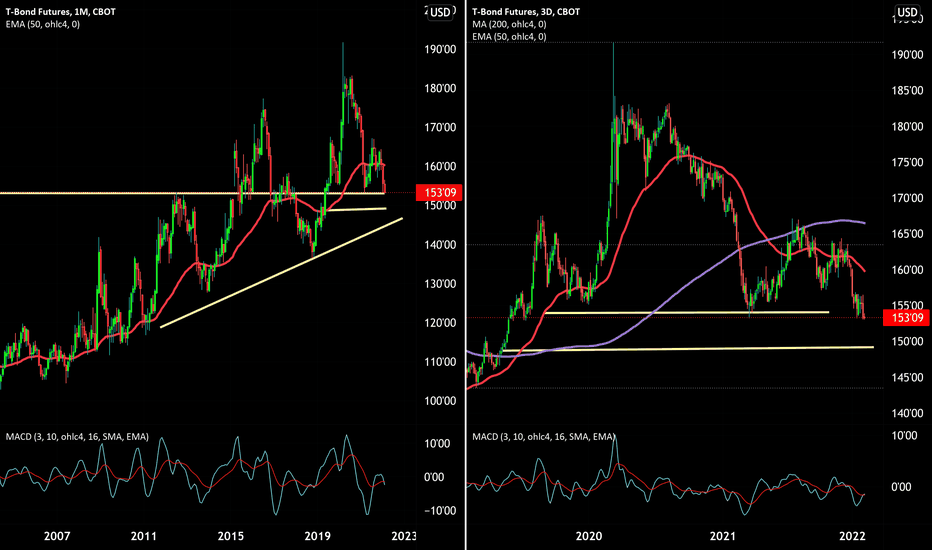Click right chart title T-Bond Futures, 3D, CBOT
This screenshot has height=550, width=932.
click(x=526, y=11)
